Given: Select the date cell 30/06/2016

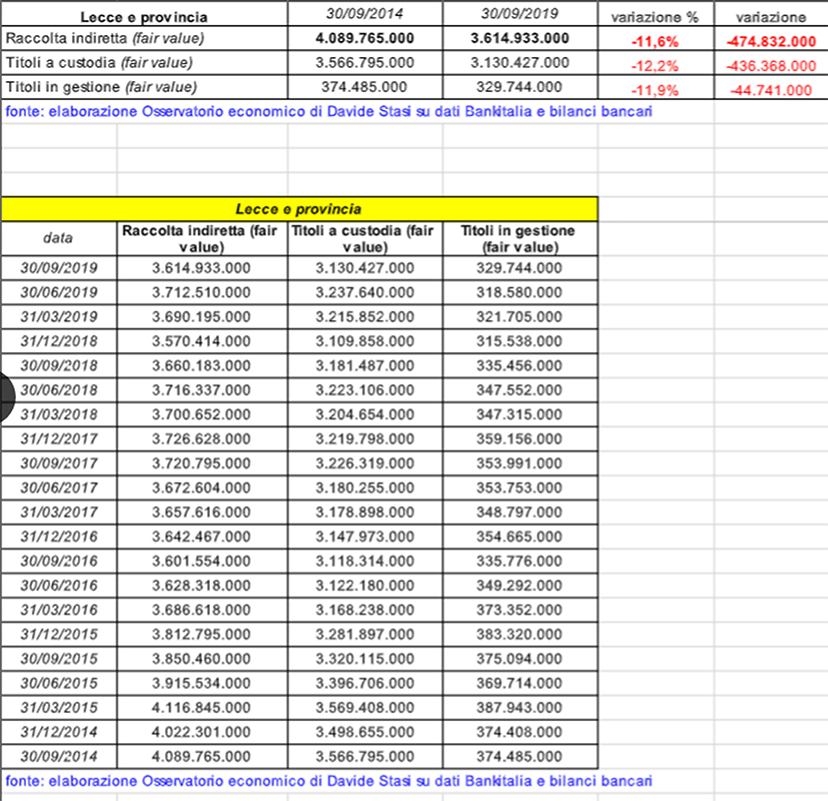Looking at the screenshot, I should [59, 585].
